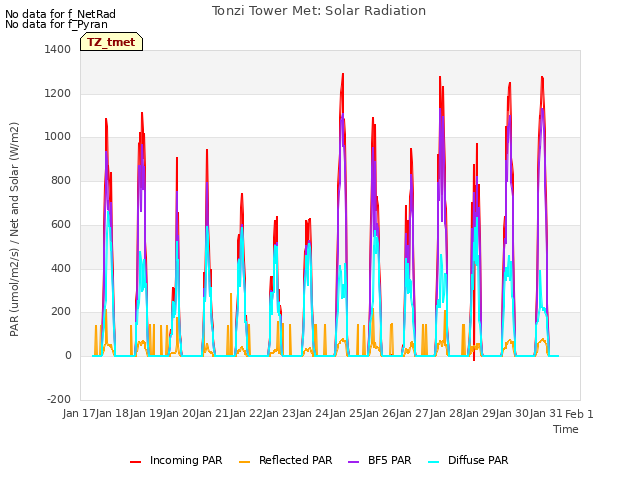
Task: Click the Jan 24 x-axis tick label
Action: point(313,413)
